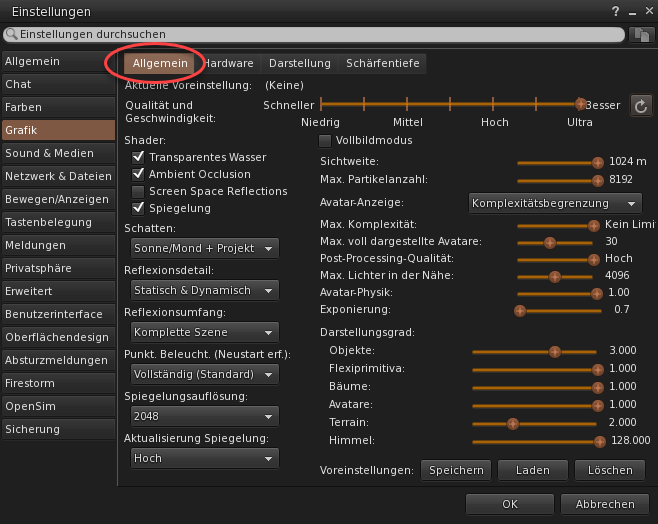Open the Schatten dropdown

203,248
